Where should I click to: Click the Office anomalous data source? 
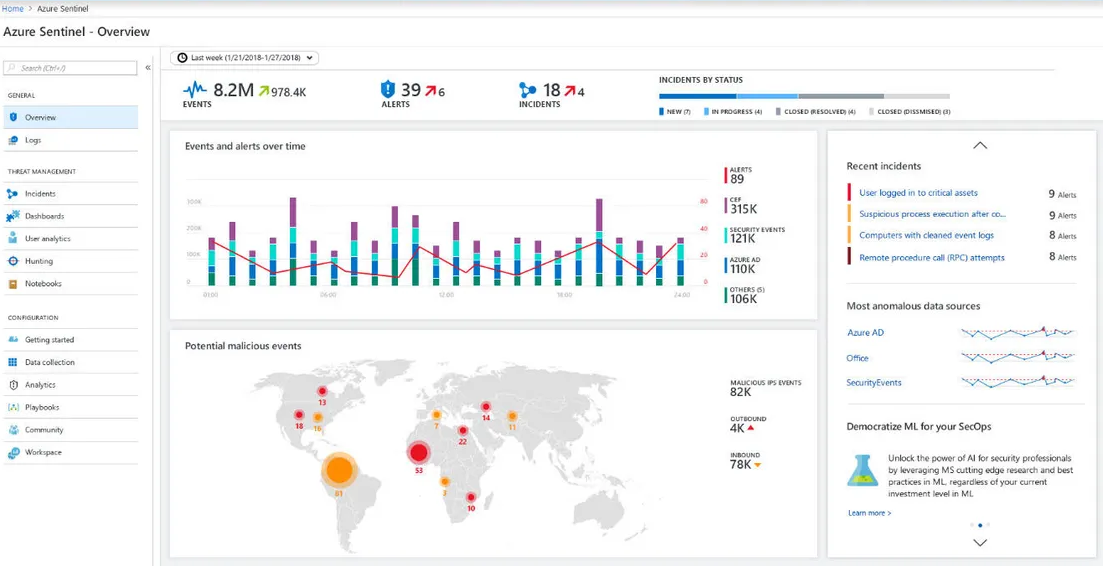(x=857, y=358)
